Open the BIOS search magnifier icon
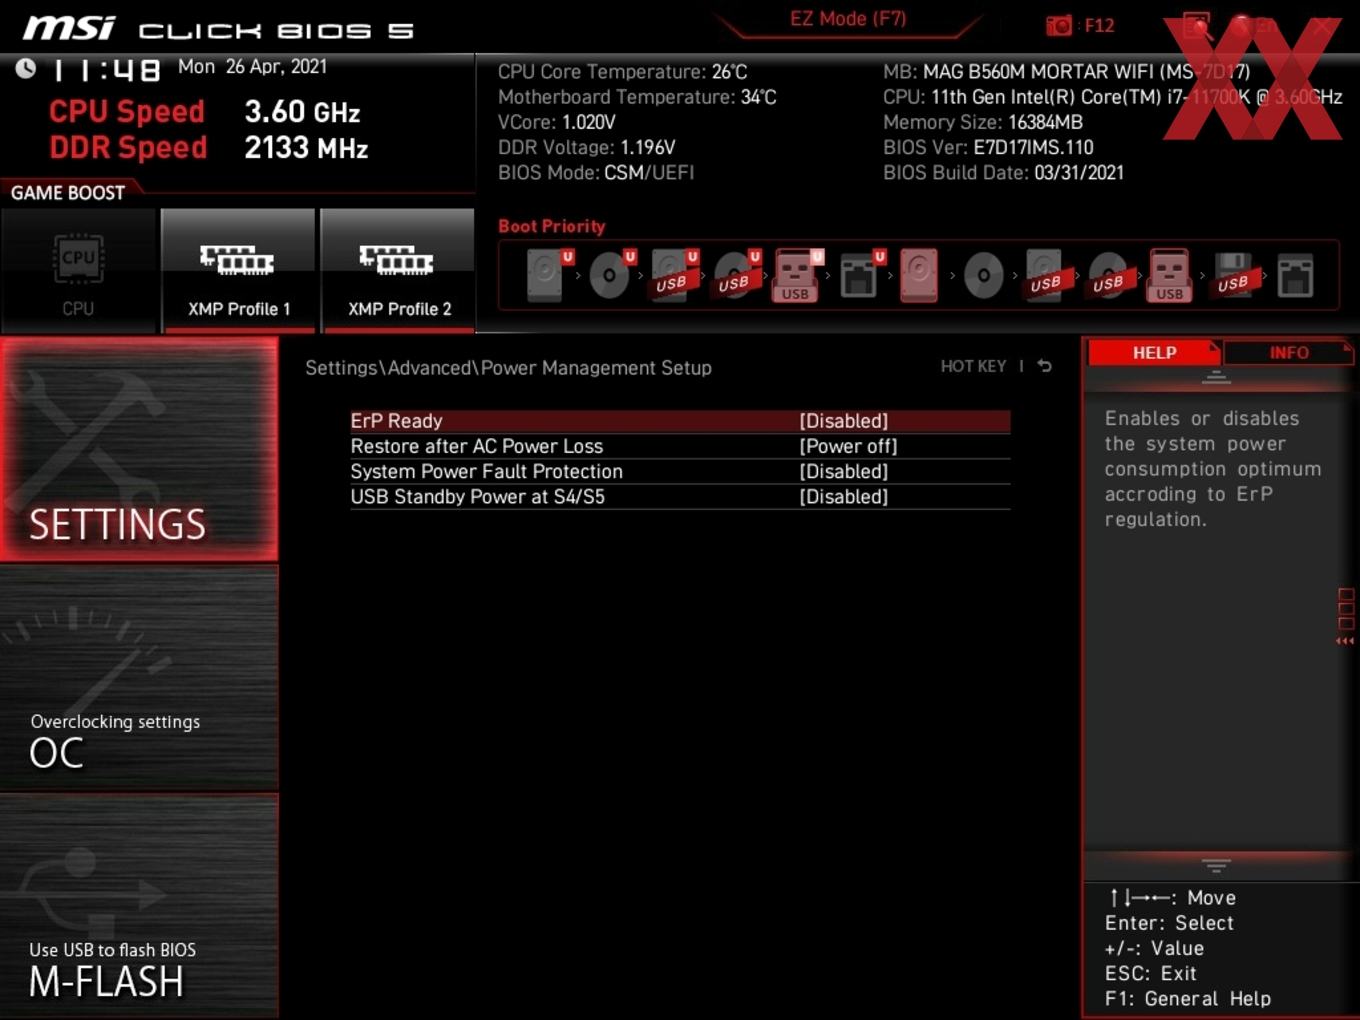The height and width of the screenshot is (1020, 1360). (1196, 26)
